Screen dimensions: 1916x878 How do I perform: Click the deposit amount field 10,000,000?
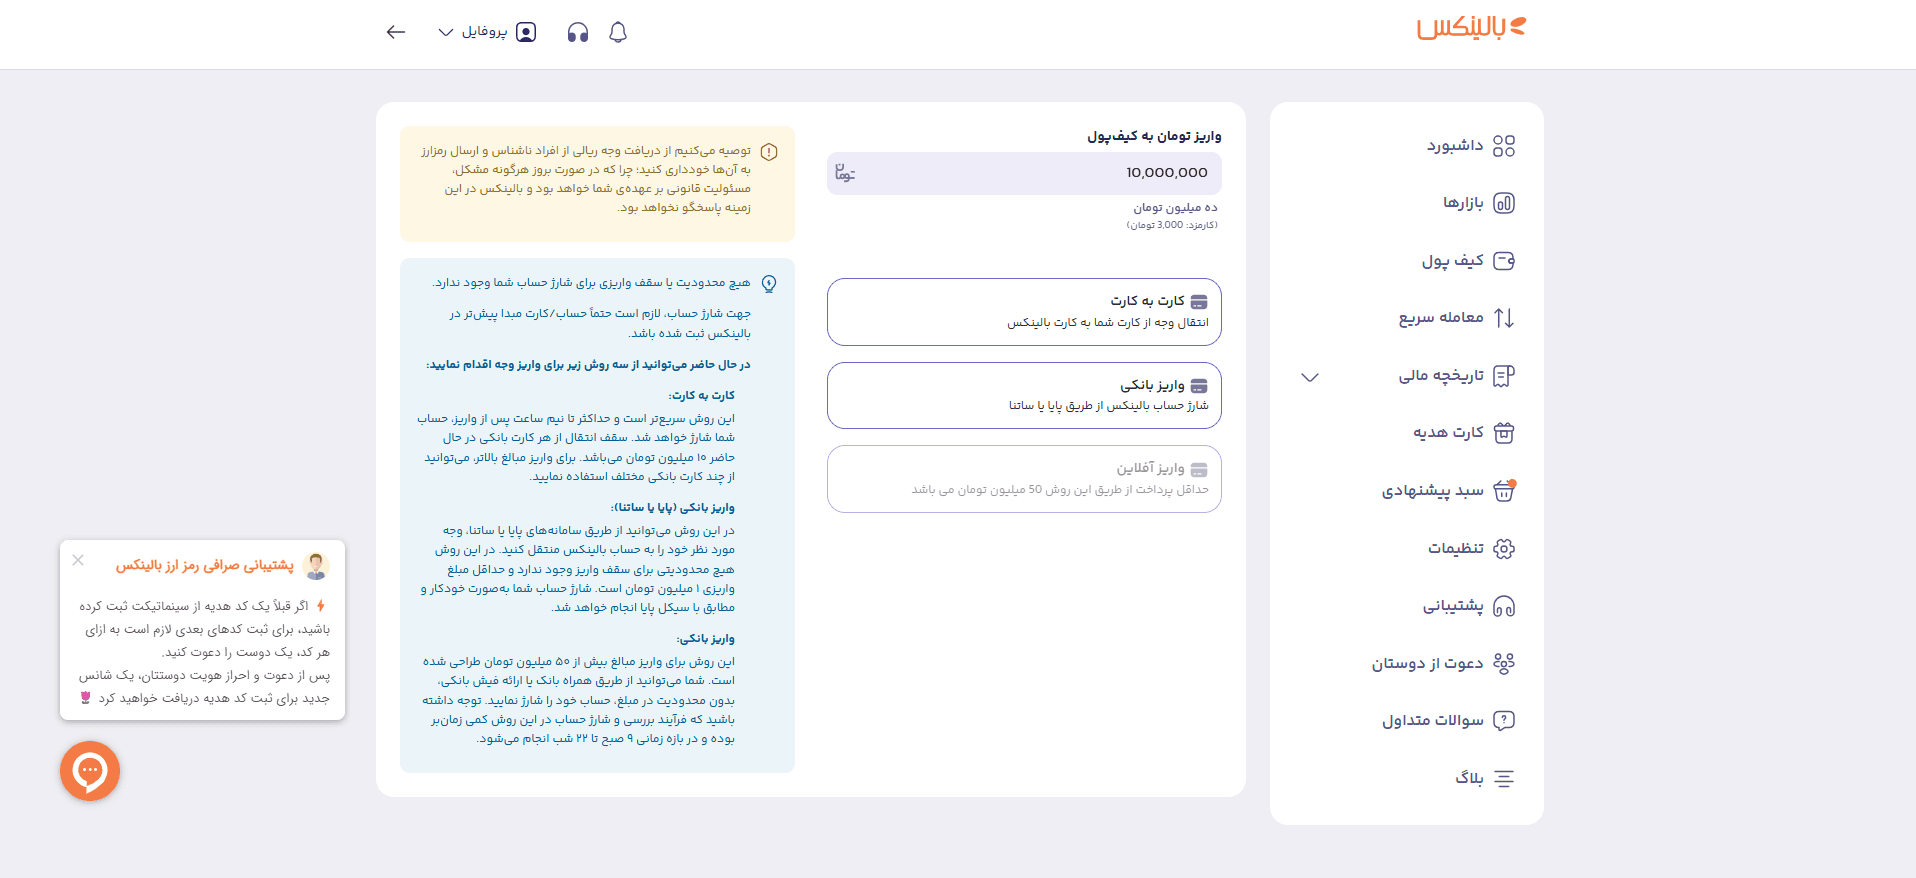tap(1024, 173)
